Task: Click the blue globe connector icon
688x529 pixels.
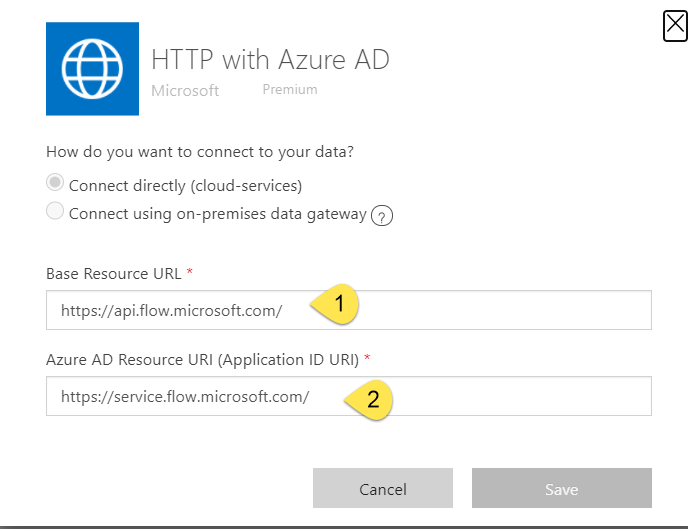Action: tap(91, 66)
